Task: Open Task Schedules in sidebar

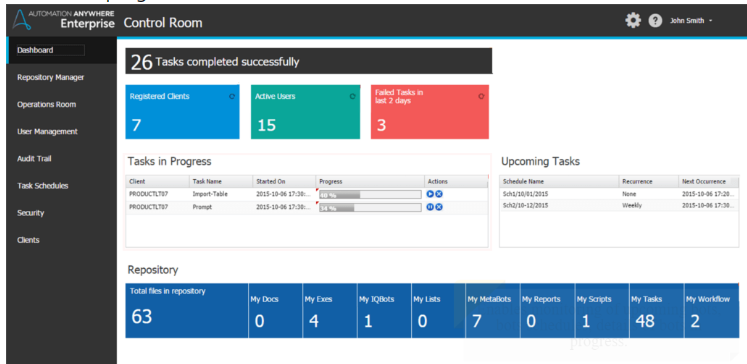Action: pos(42,186)
